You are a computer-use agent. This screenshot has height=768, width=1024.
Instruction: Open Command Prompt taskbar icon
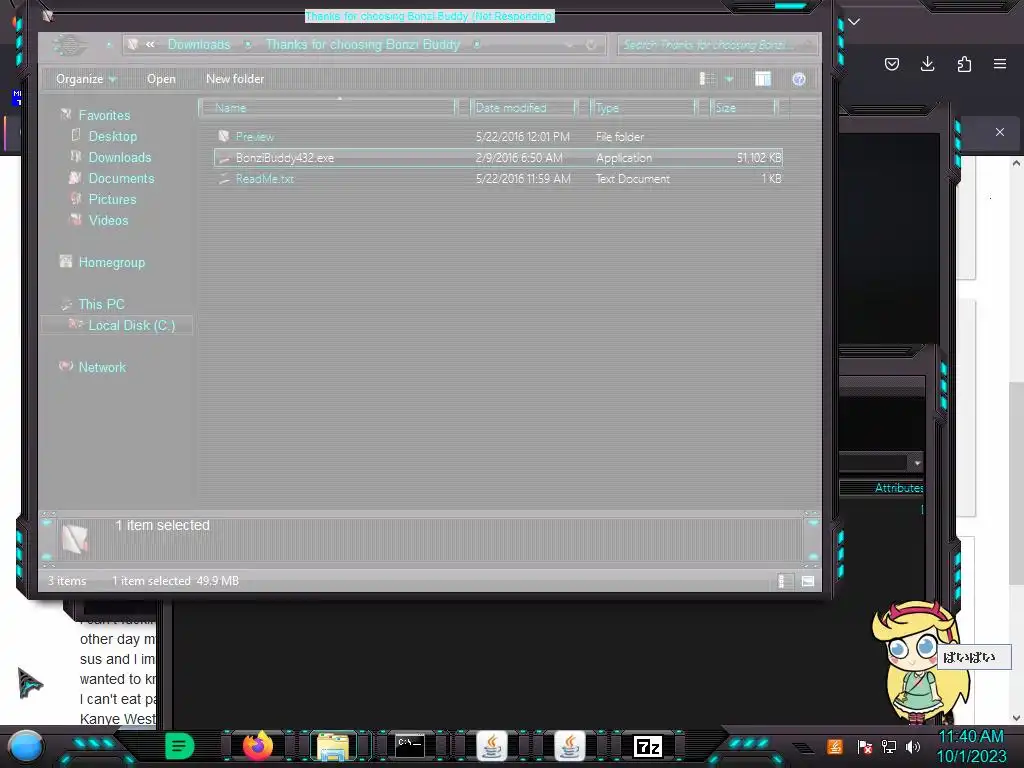[410, 745]
